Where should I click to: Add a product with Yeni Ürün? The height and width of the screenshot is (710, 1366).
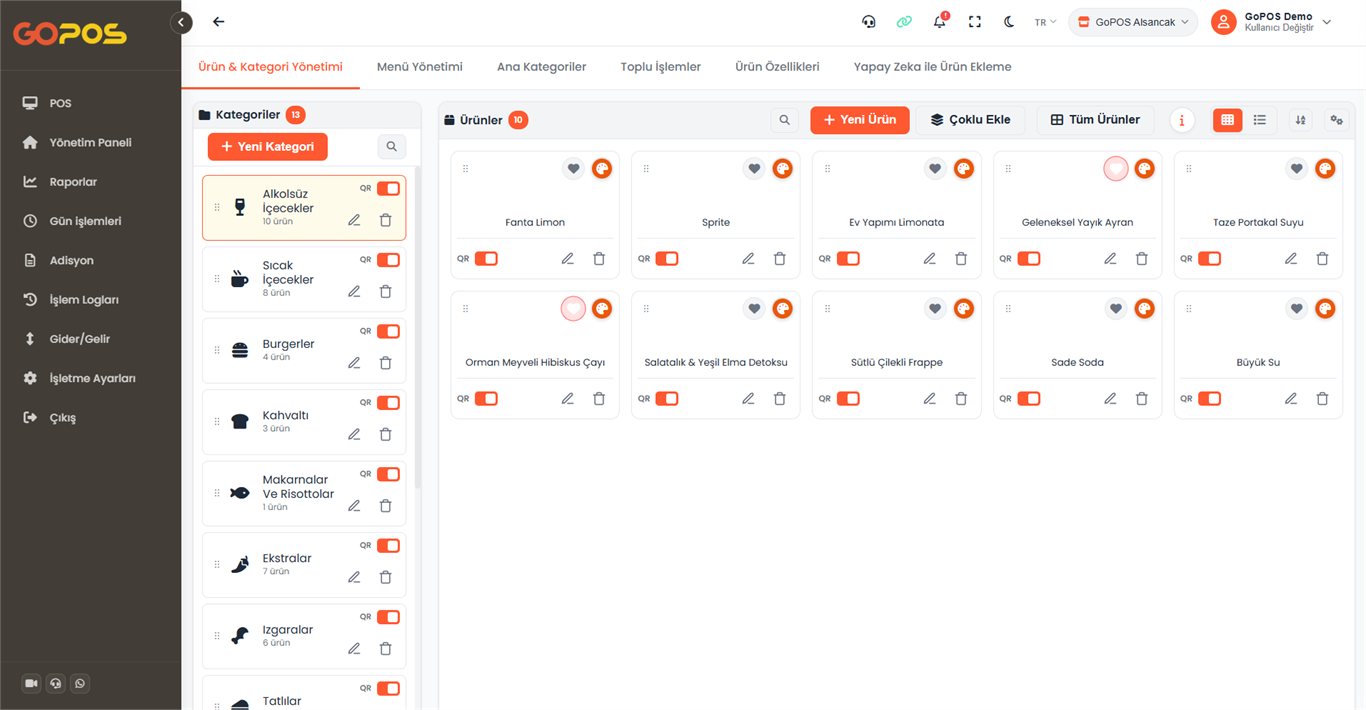coord(860,120)
